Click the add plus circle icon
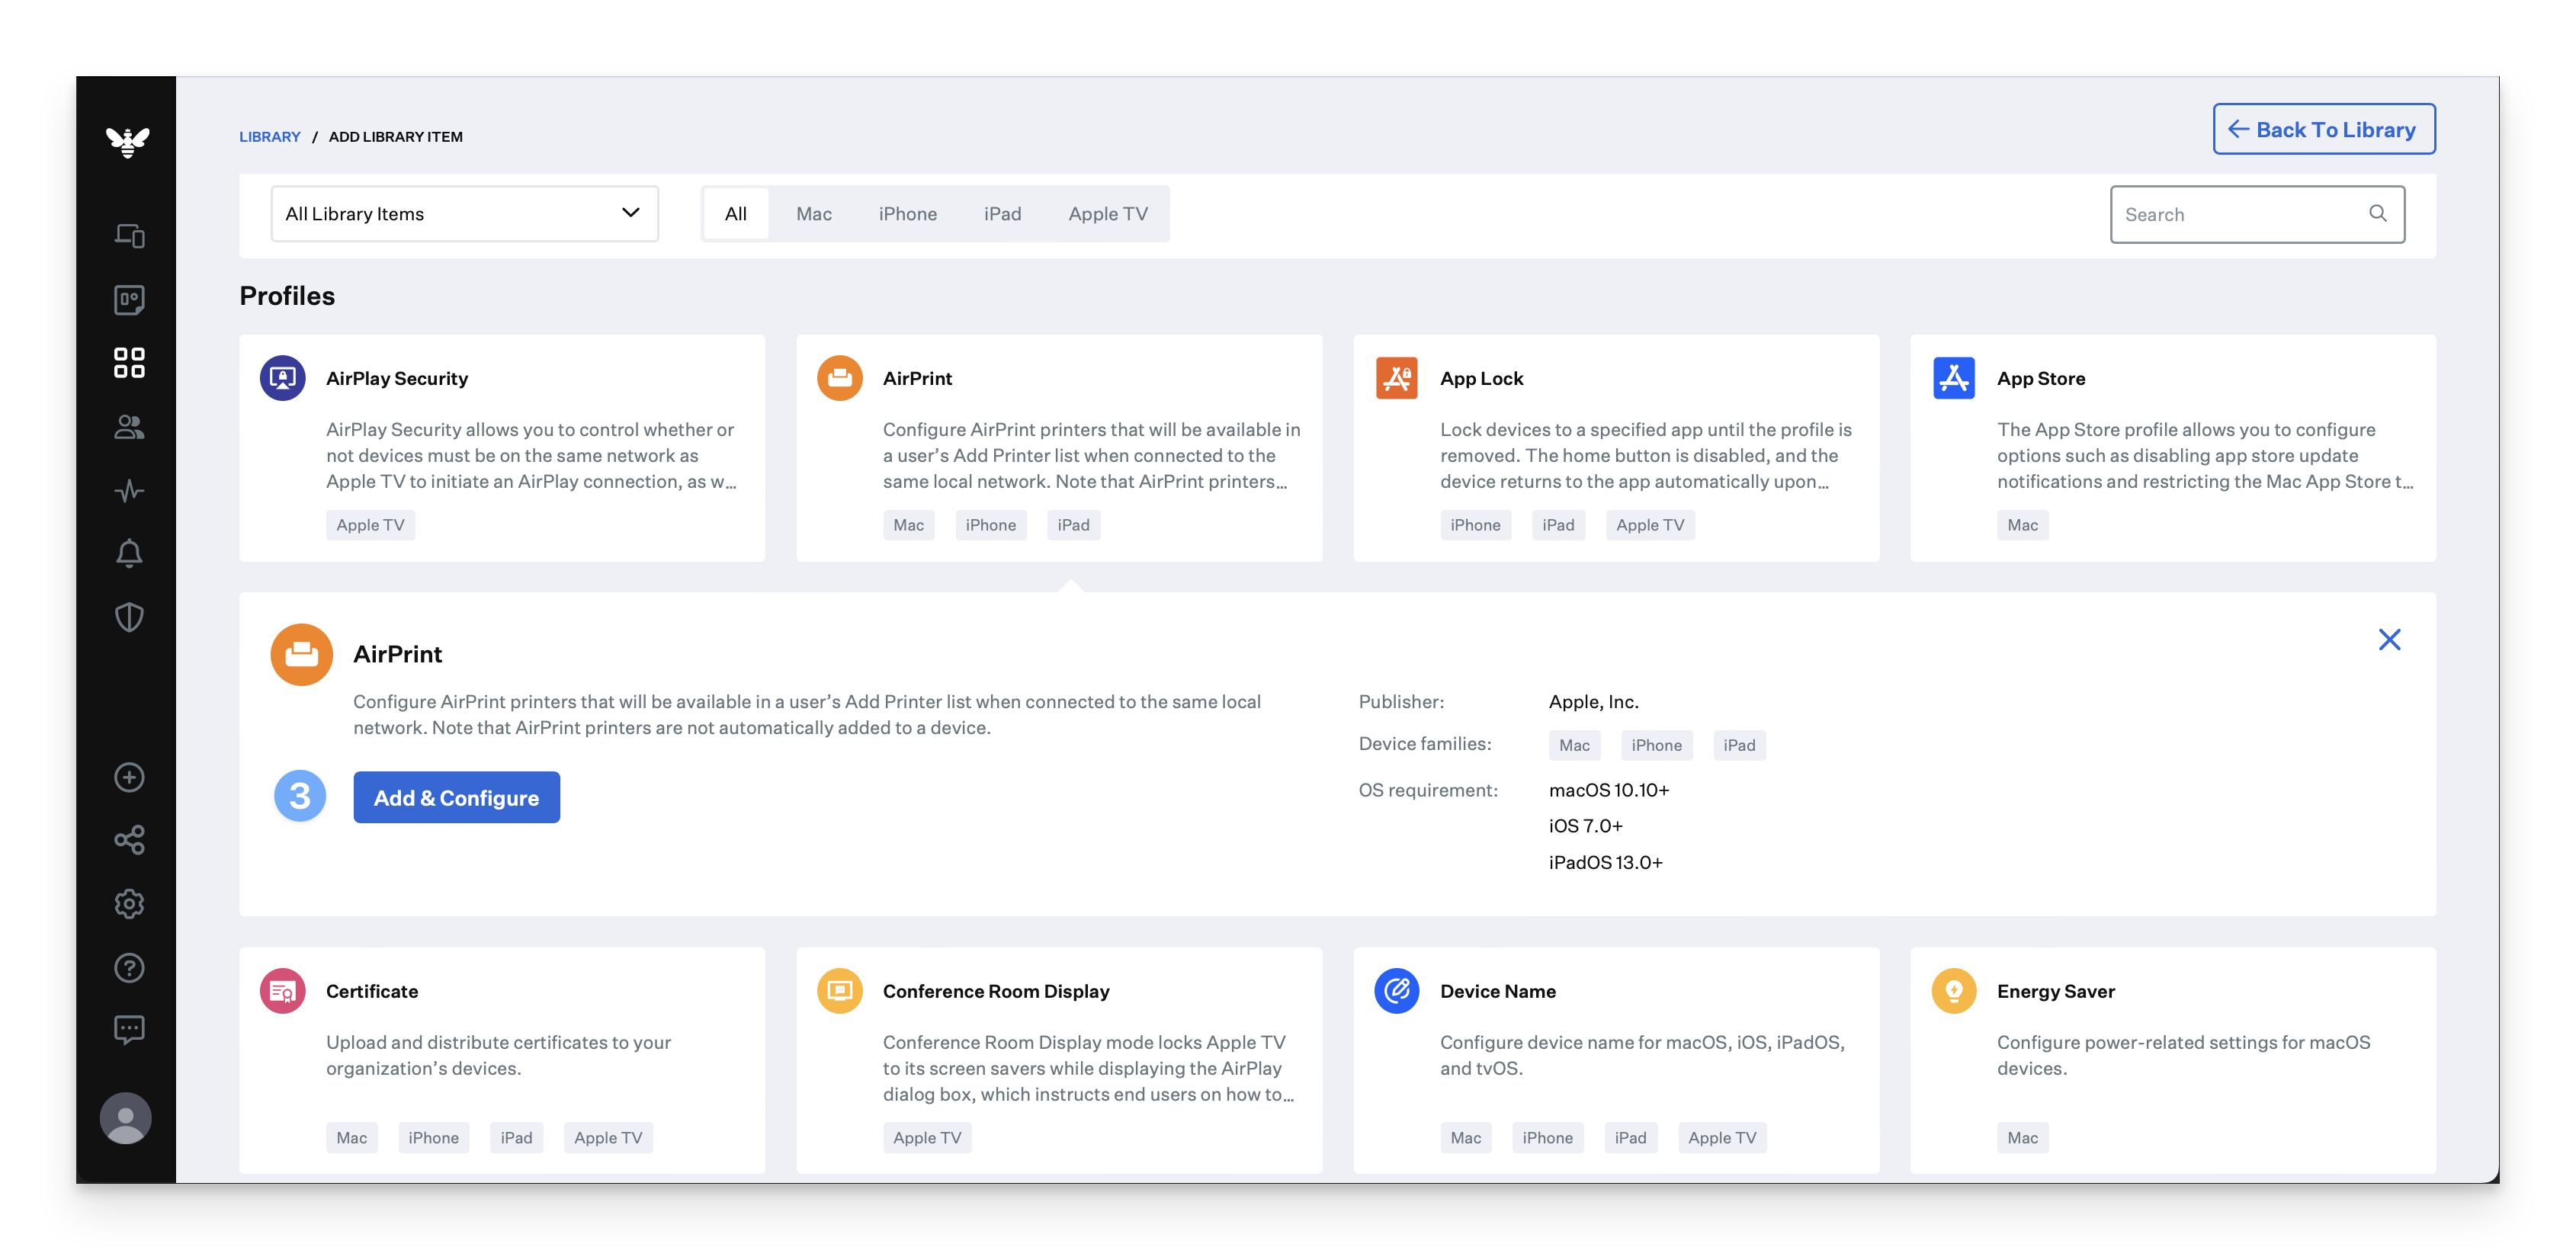2576x1260 pixels. [x=129, y=777]
